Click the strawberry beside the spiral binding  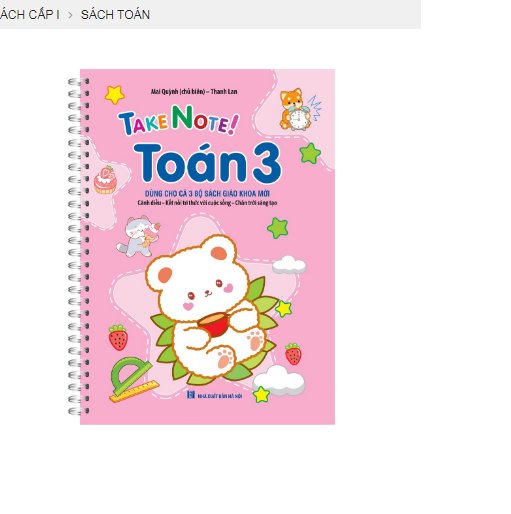pyautogui.click(x=118, y=338)
